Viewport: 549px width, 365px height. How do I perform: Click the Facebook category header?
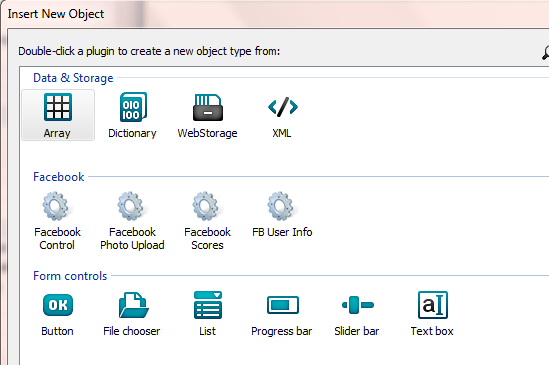point(58,177)
